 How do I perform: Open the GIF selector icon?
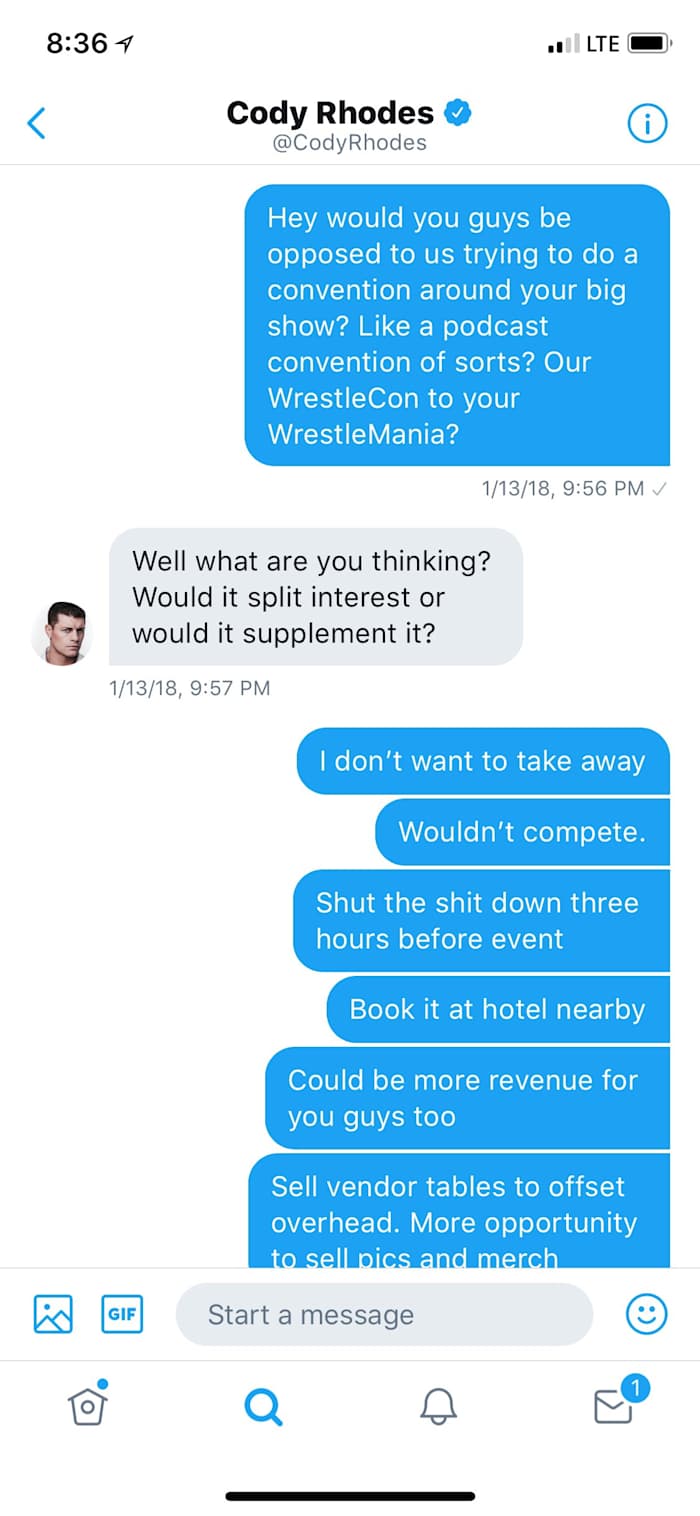tap(122, 1314)
